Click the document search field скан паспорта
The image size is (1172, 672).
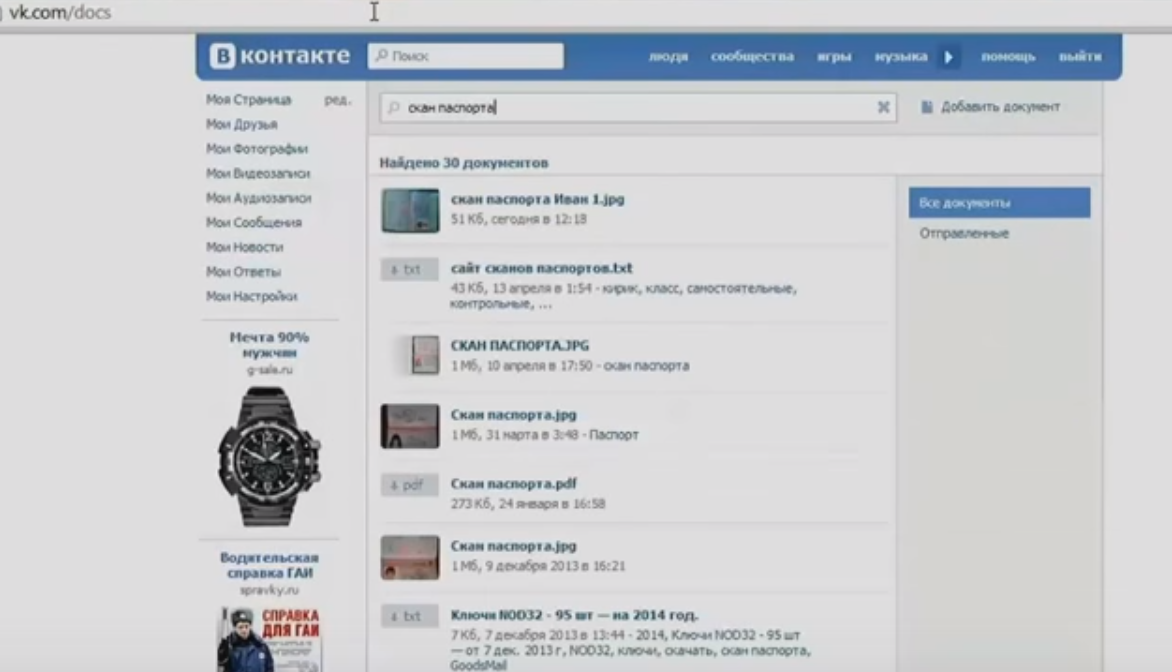click(x=638, y=108)
